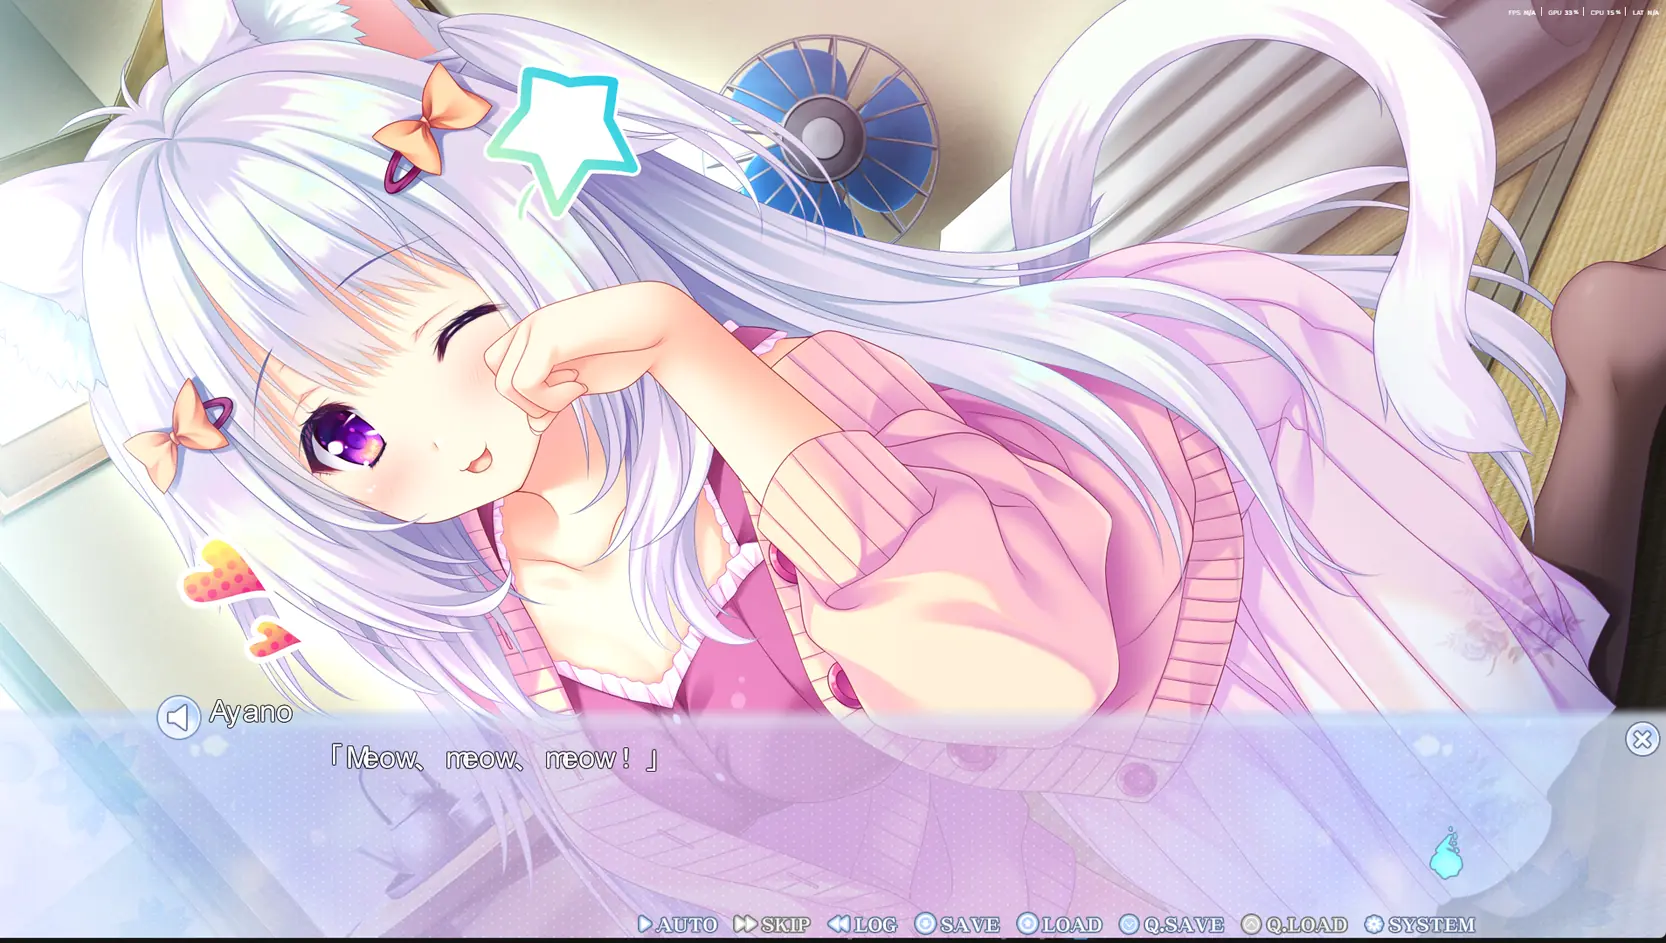Quick load using the Q.LOAD button
Screen dimensions: 1666x943
coord(1294,924)
